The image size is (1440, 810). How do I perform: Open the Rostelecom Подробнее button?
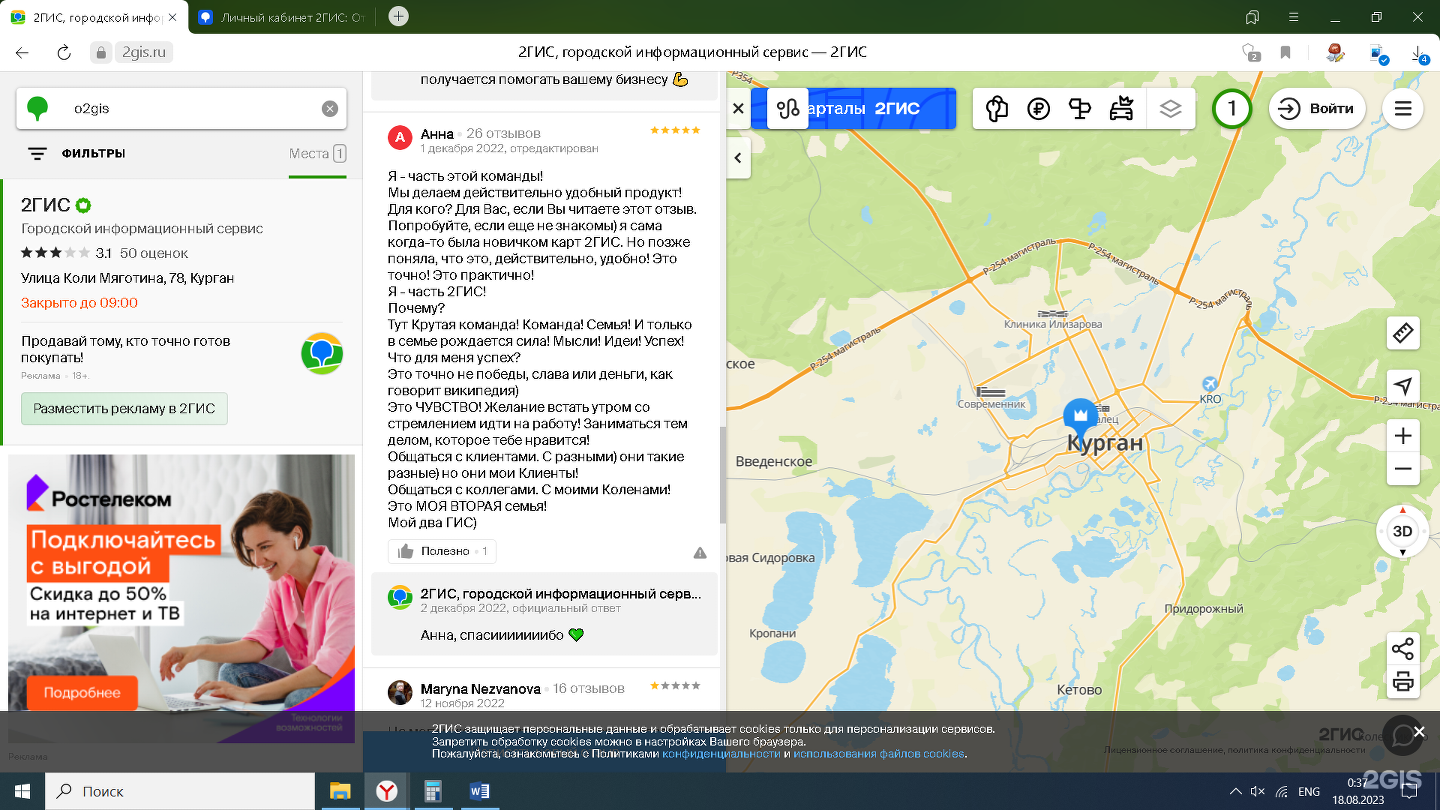point(82,693)
